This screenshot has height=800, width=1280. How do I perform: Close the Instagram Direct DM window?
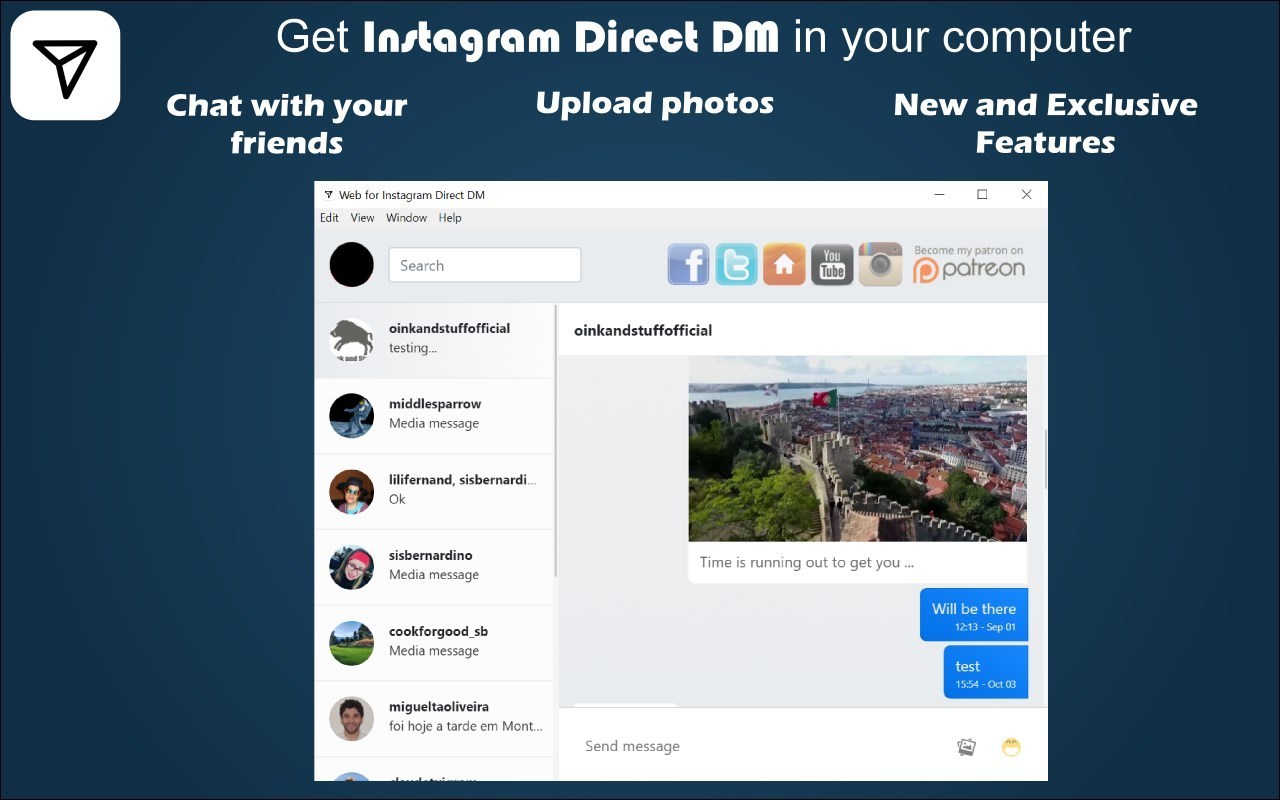pyautogui.click(x=1026, y=195)
